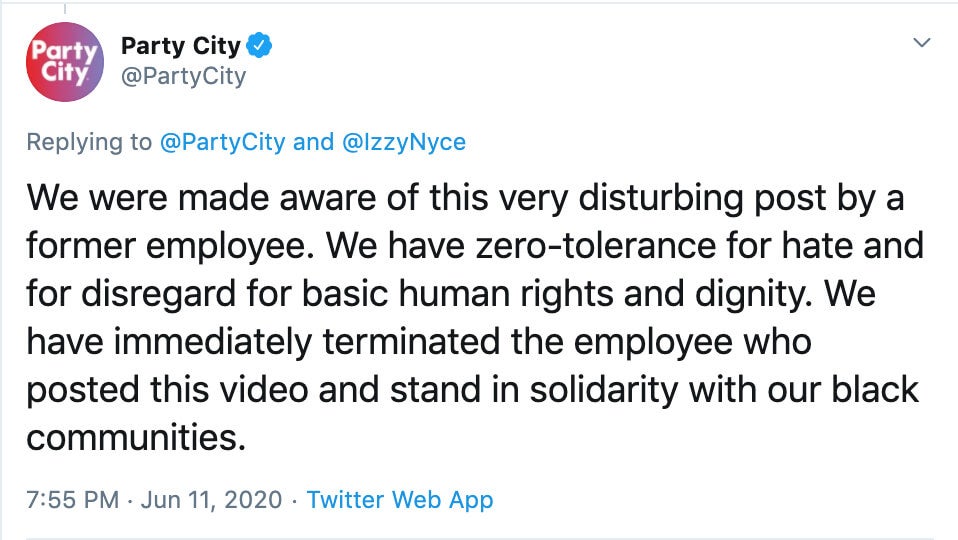Click the word 'and' between the mentions
Screen dimensions: 958x540
[x=313, y=142]
